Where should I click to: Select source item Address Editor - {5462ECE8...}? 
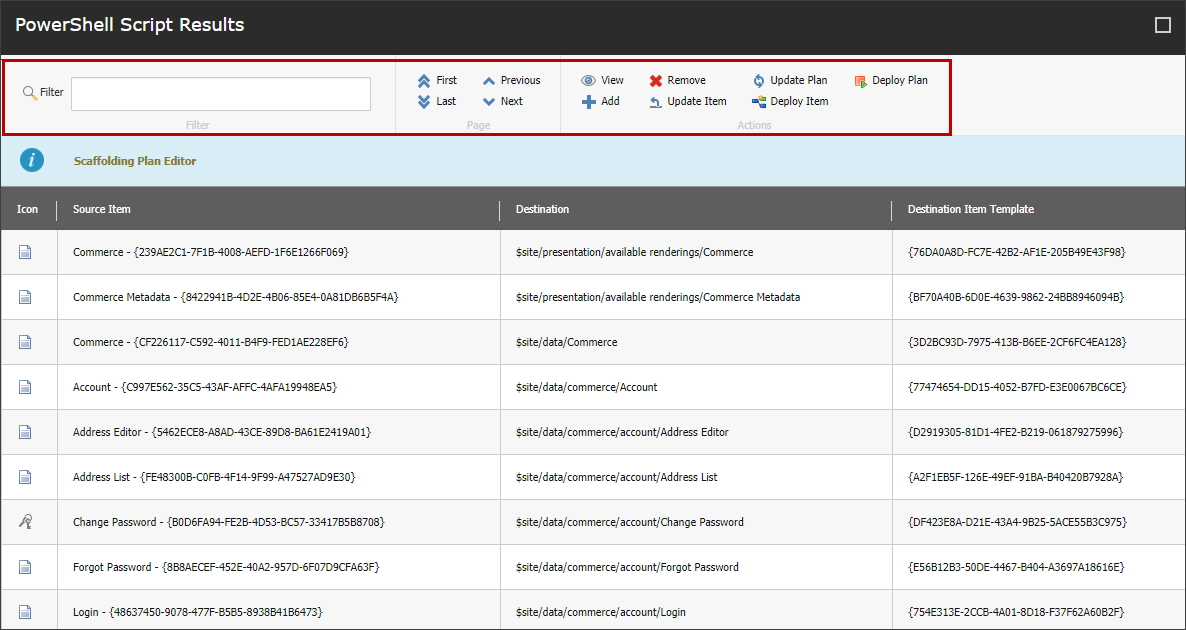tap(222, 432)
